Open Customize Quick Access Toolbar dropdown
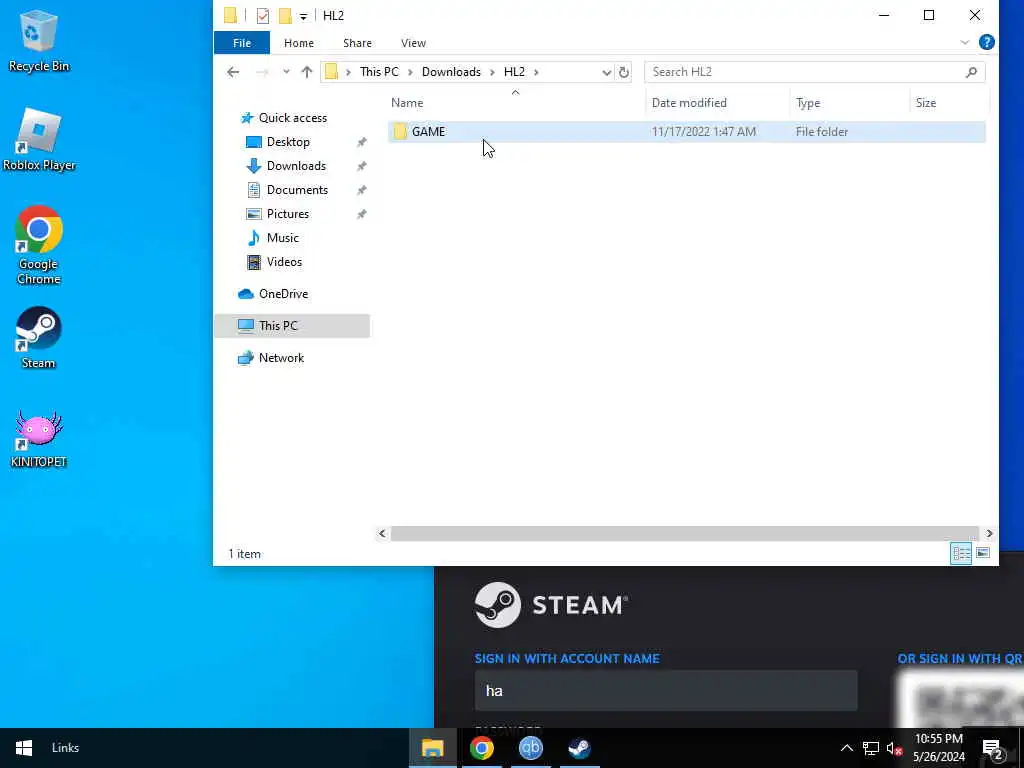This screenshot has height=768, width=1024. (303, 16)
